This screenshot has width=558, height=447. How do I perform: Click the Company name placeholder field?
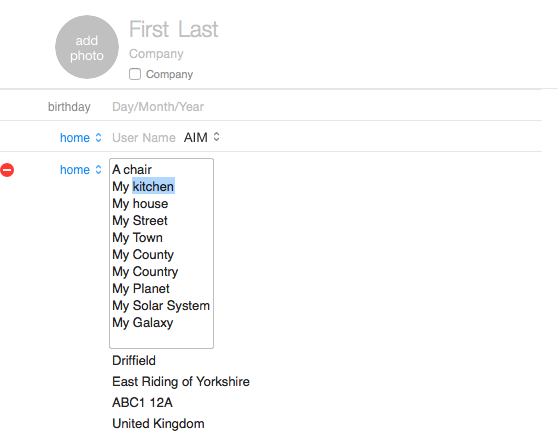156,54
